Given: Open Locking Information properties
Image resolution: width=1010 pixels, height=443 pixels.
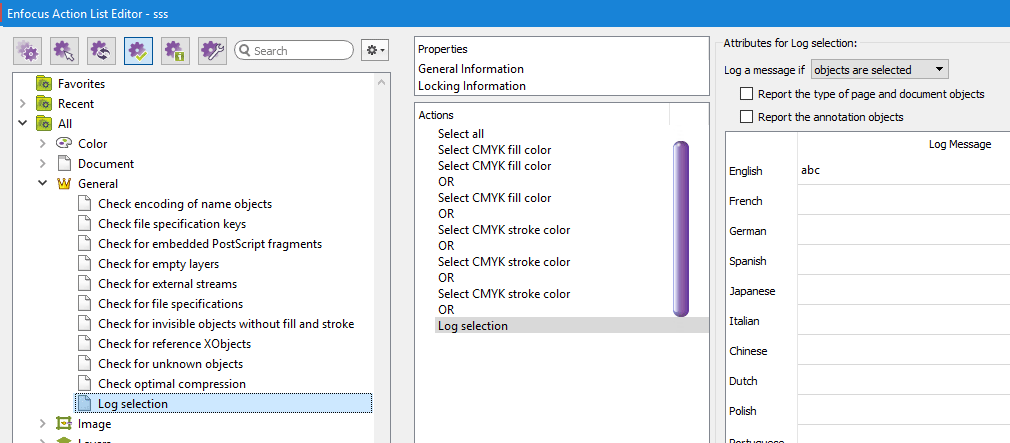Looking at the screenshot, I should pos(472,86).
